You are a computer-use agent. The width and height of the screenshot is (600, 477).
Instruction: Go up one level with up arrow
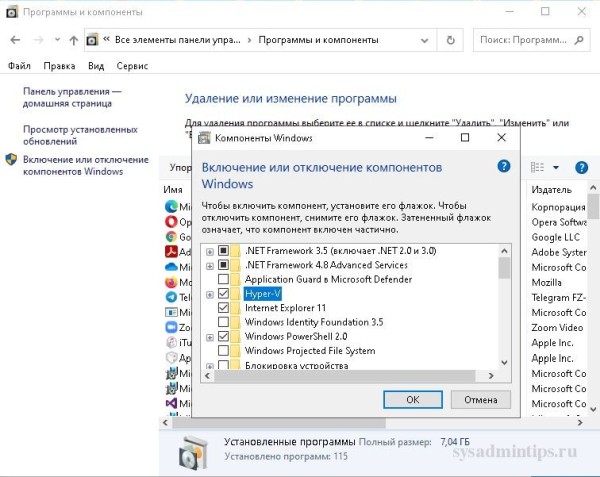(x=74, y=40)
